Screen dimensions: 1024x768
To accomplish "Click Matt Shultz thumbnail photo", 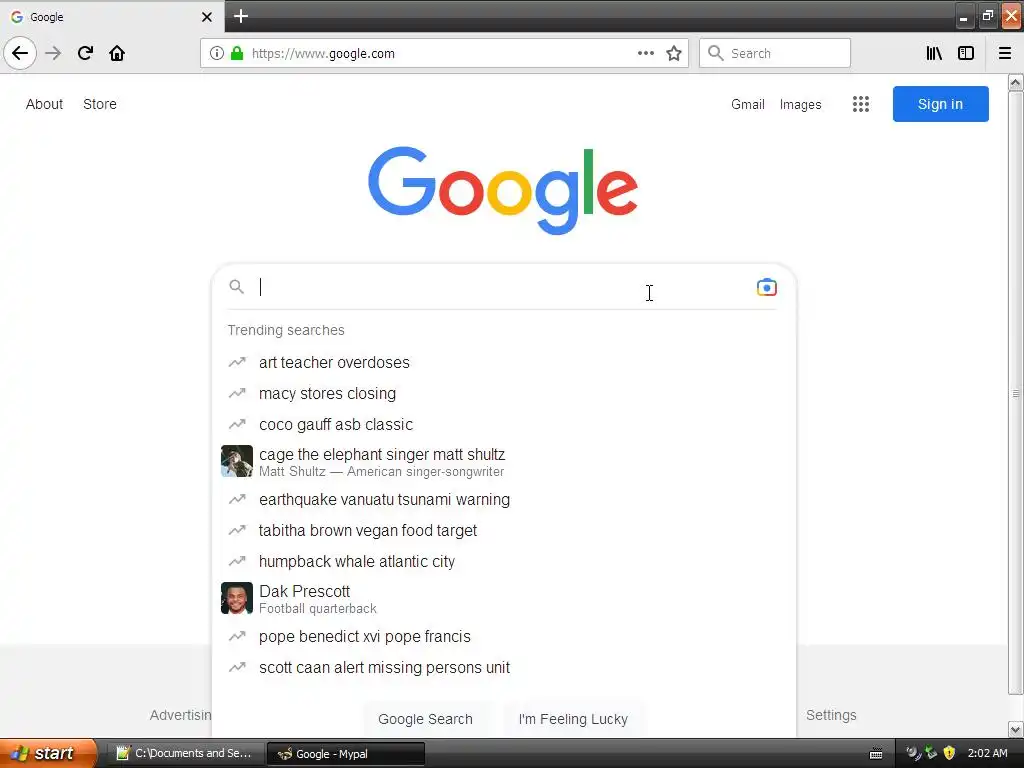I will (236, 461).
